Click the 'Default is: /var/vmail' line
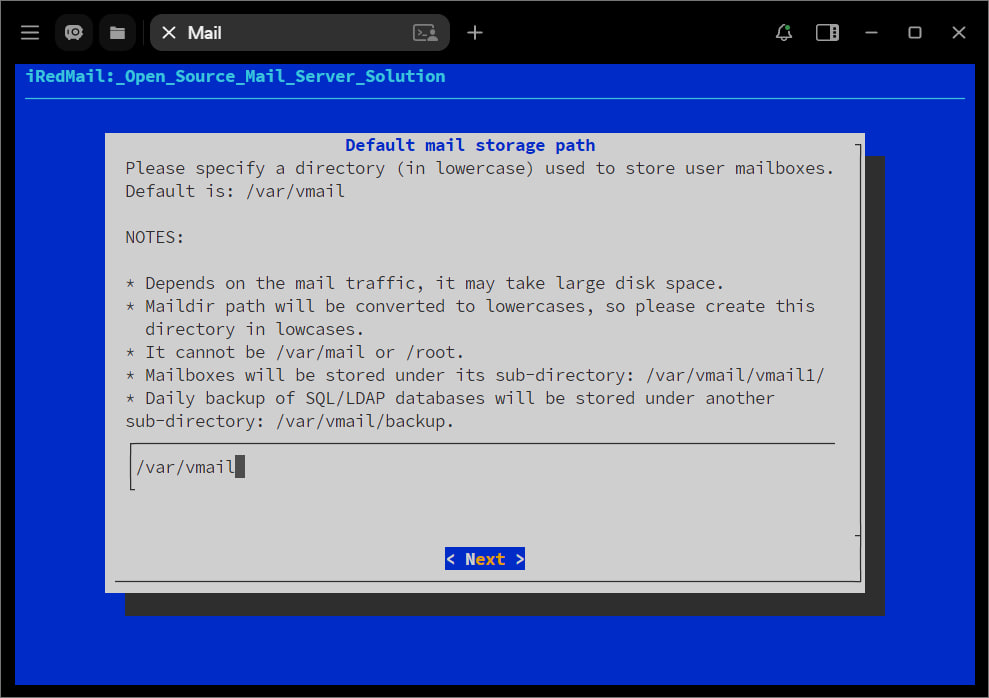The image size is (989, 698). 235,191
